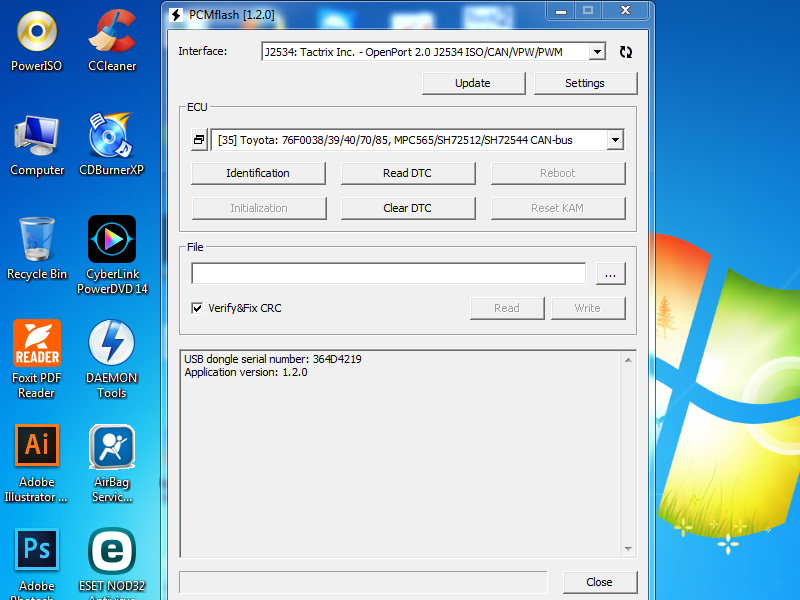This screenshot has height=600, width=800.
Task: Launch Foxit PDF Reader icon
Action: click(x=37, y=359)
